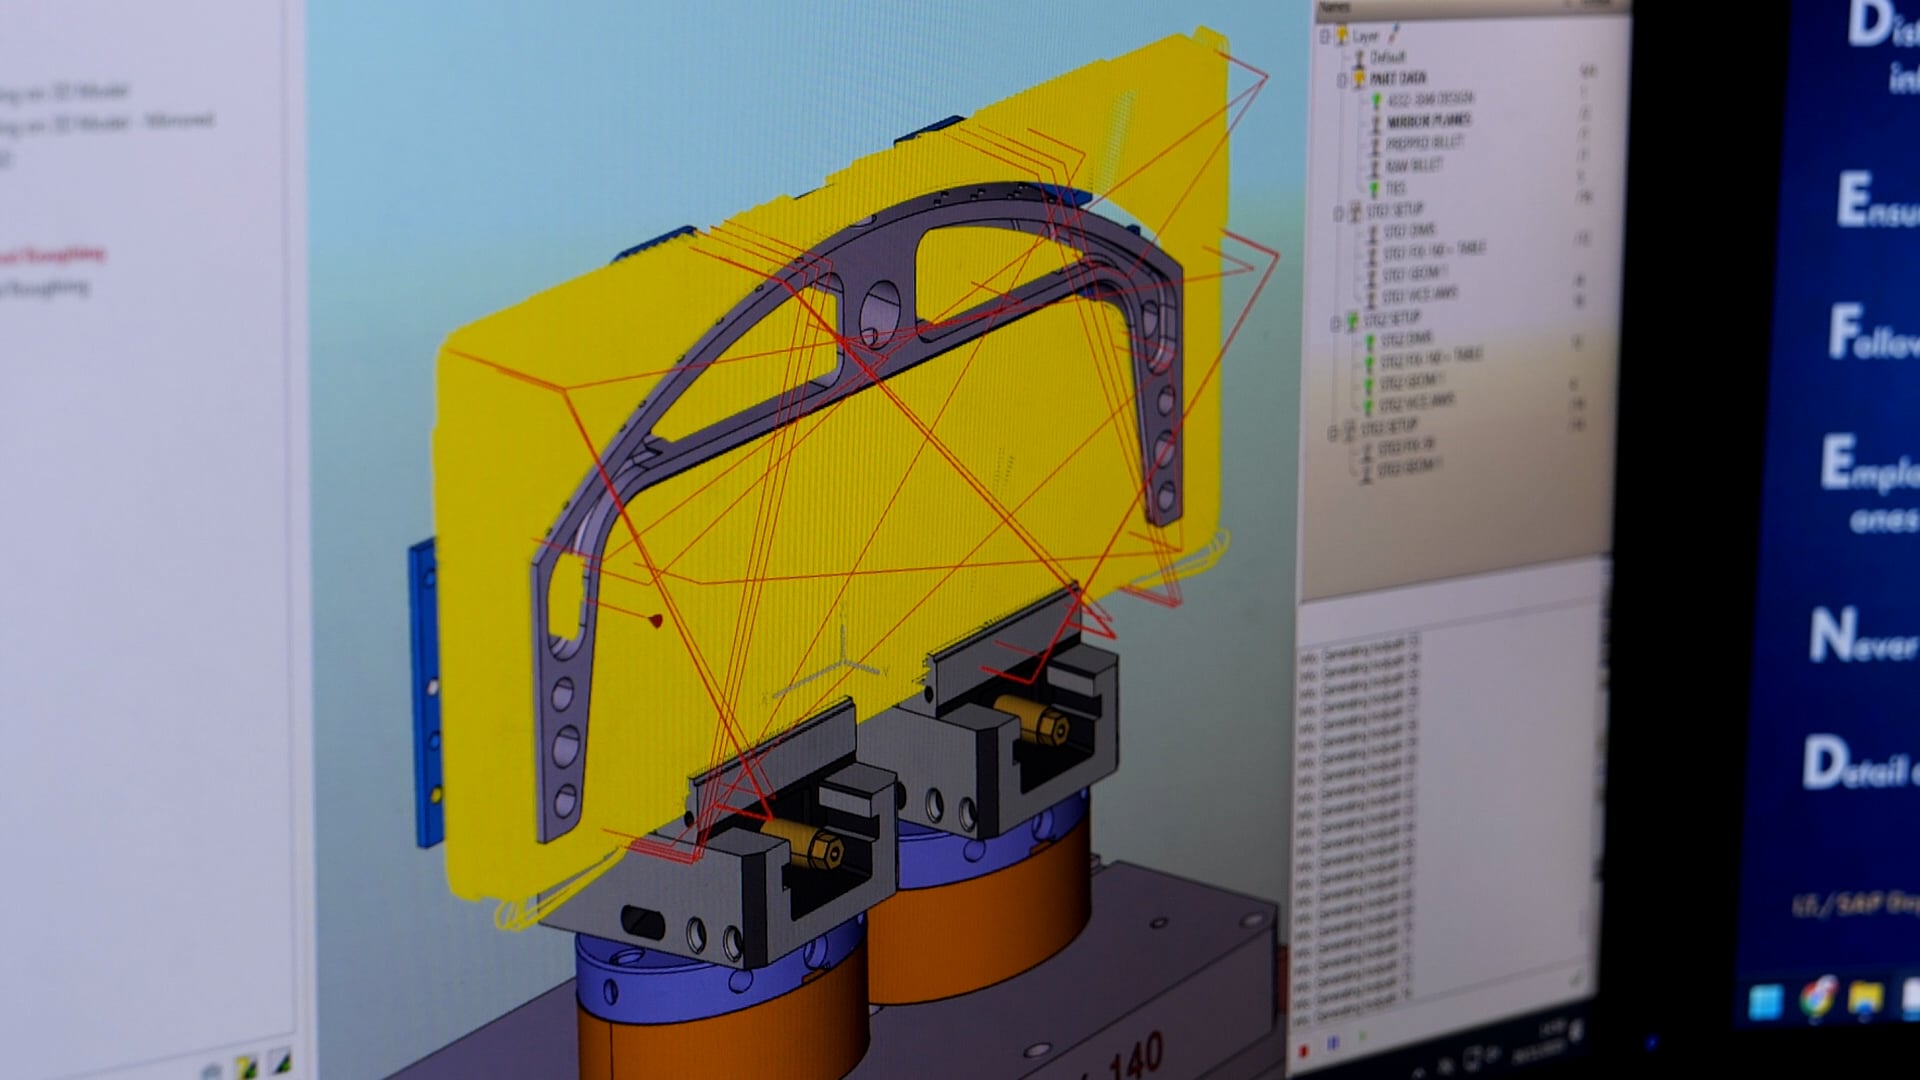This screenshot has height=1080, width=1920.
Task: Collapse the PART DATA layer group
Action: (1342, 80)
